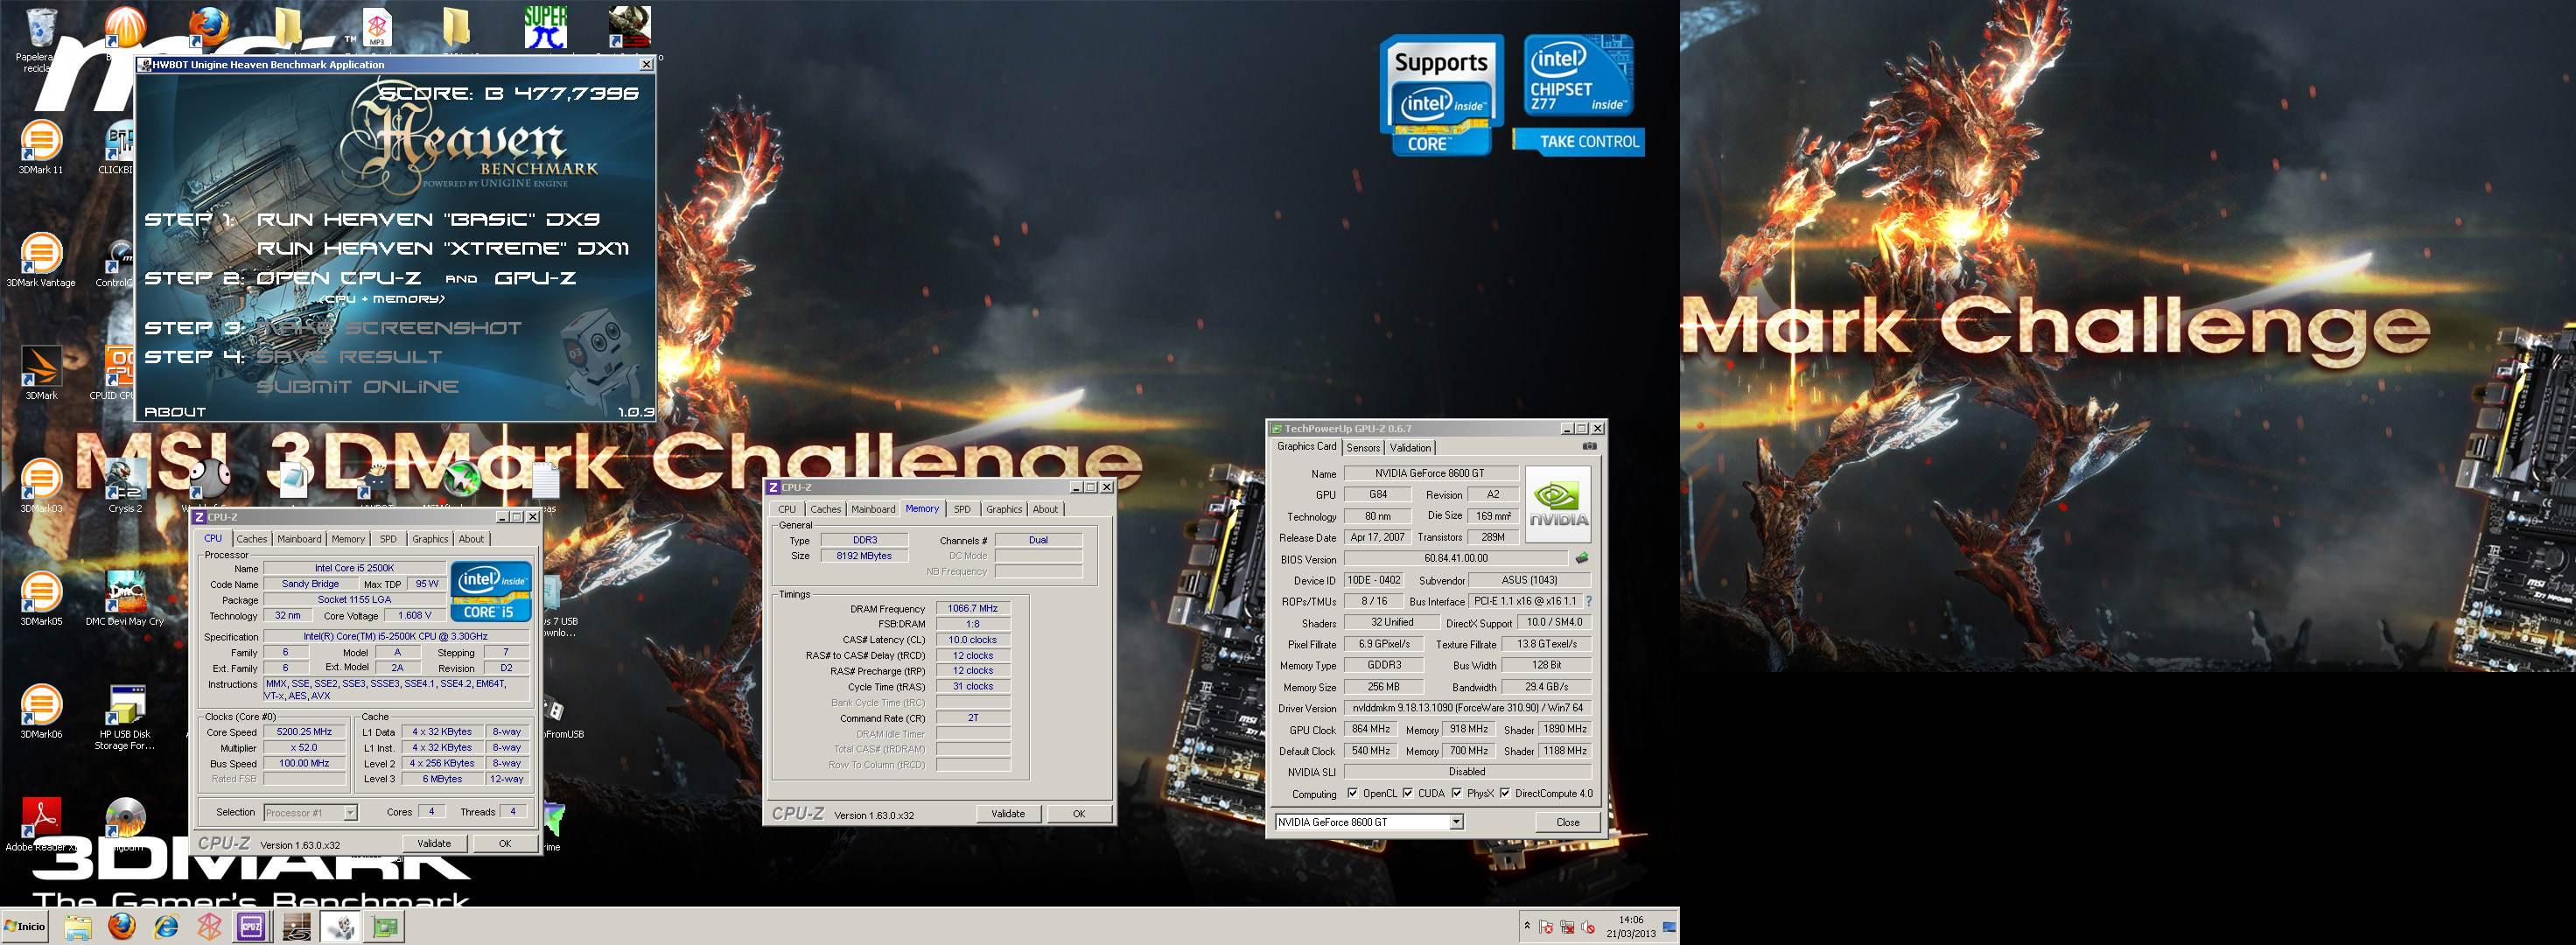2576x945 pixels.
Task: Open Graphics tab in CPU-Z Memory window
Action: tap(1004, 509)
